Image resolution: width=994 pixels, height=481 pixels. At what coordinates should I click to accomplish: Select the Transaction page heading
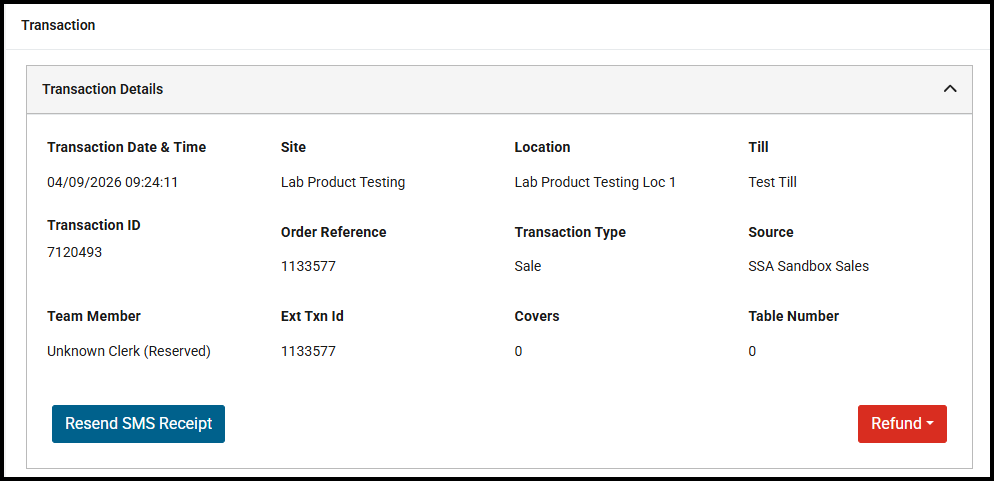[58, 25]
